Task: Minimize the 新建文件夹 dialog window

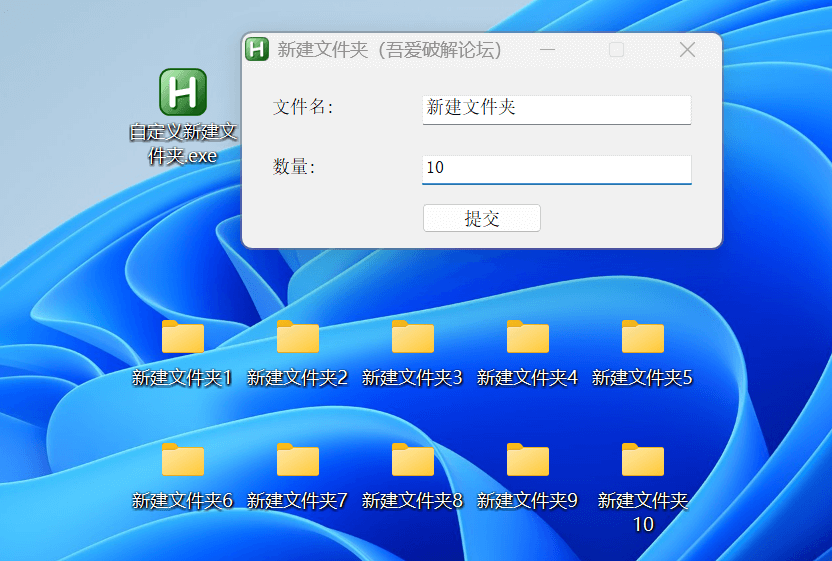Action: click(547, 50)
